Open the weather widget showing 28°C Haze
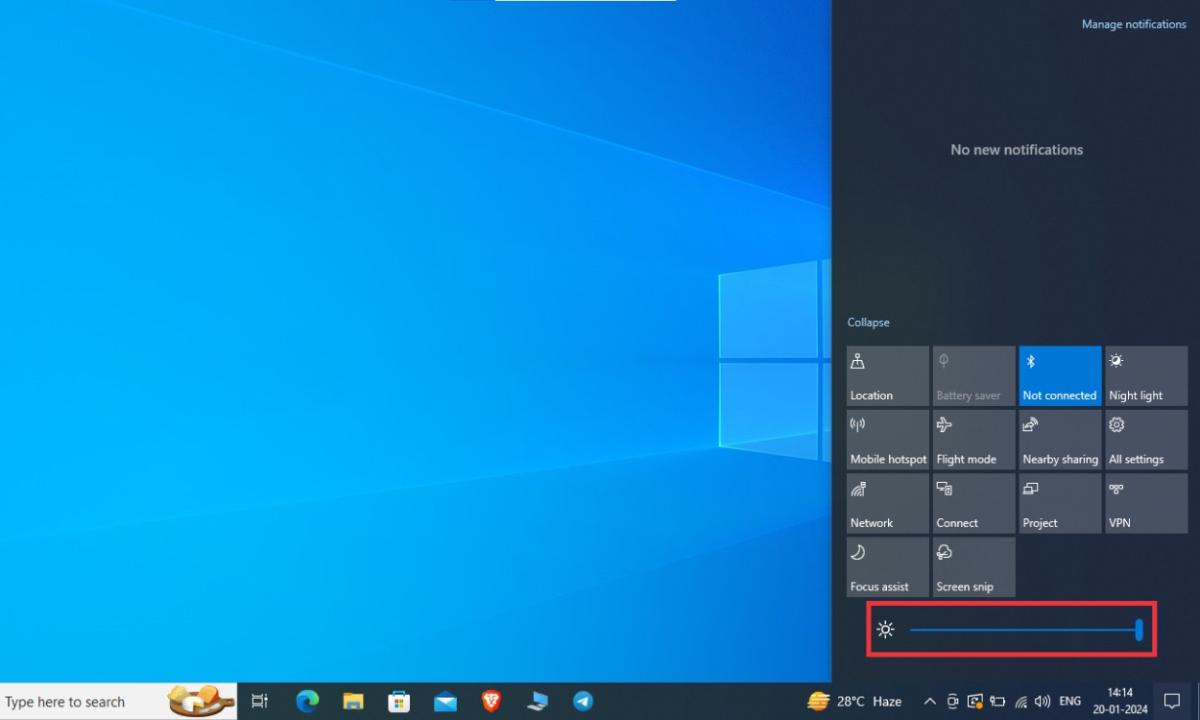 (855, 701)
